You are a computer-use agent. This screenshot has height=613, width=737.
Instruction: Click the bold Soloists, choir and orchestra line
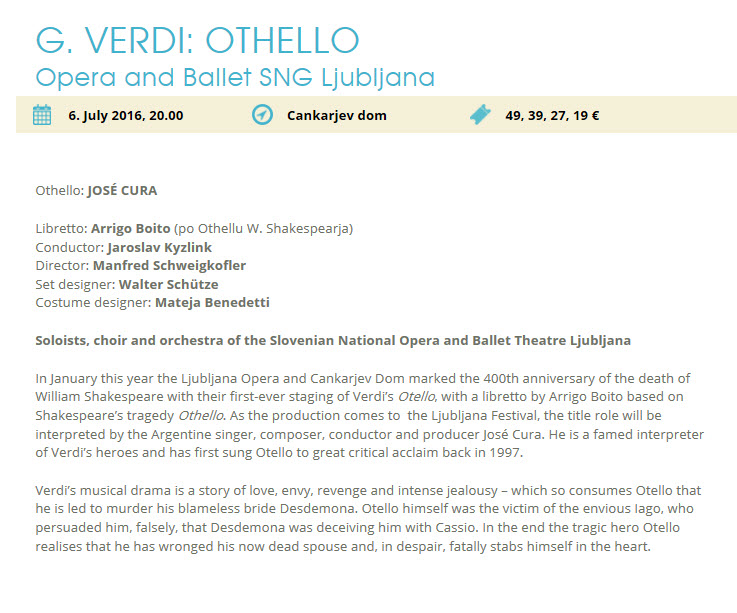tap(333, 340)
